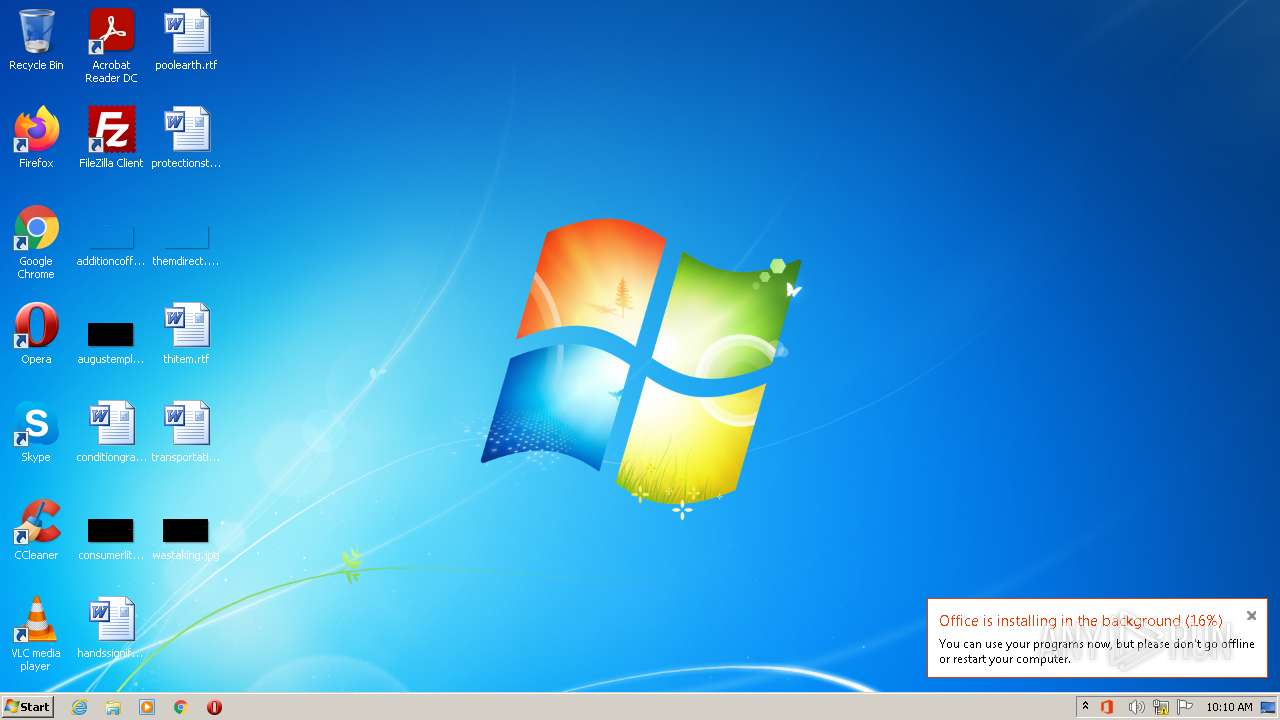Open the volume speaker control
The height and width of the screenshot is (720, 1280).
tap(1136, 707)
